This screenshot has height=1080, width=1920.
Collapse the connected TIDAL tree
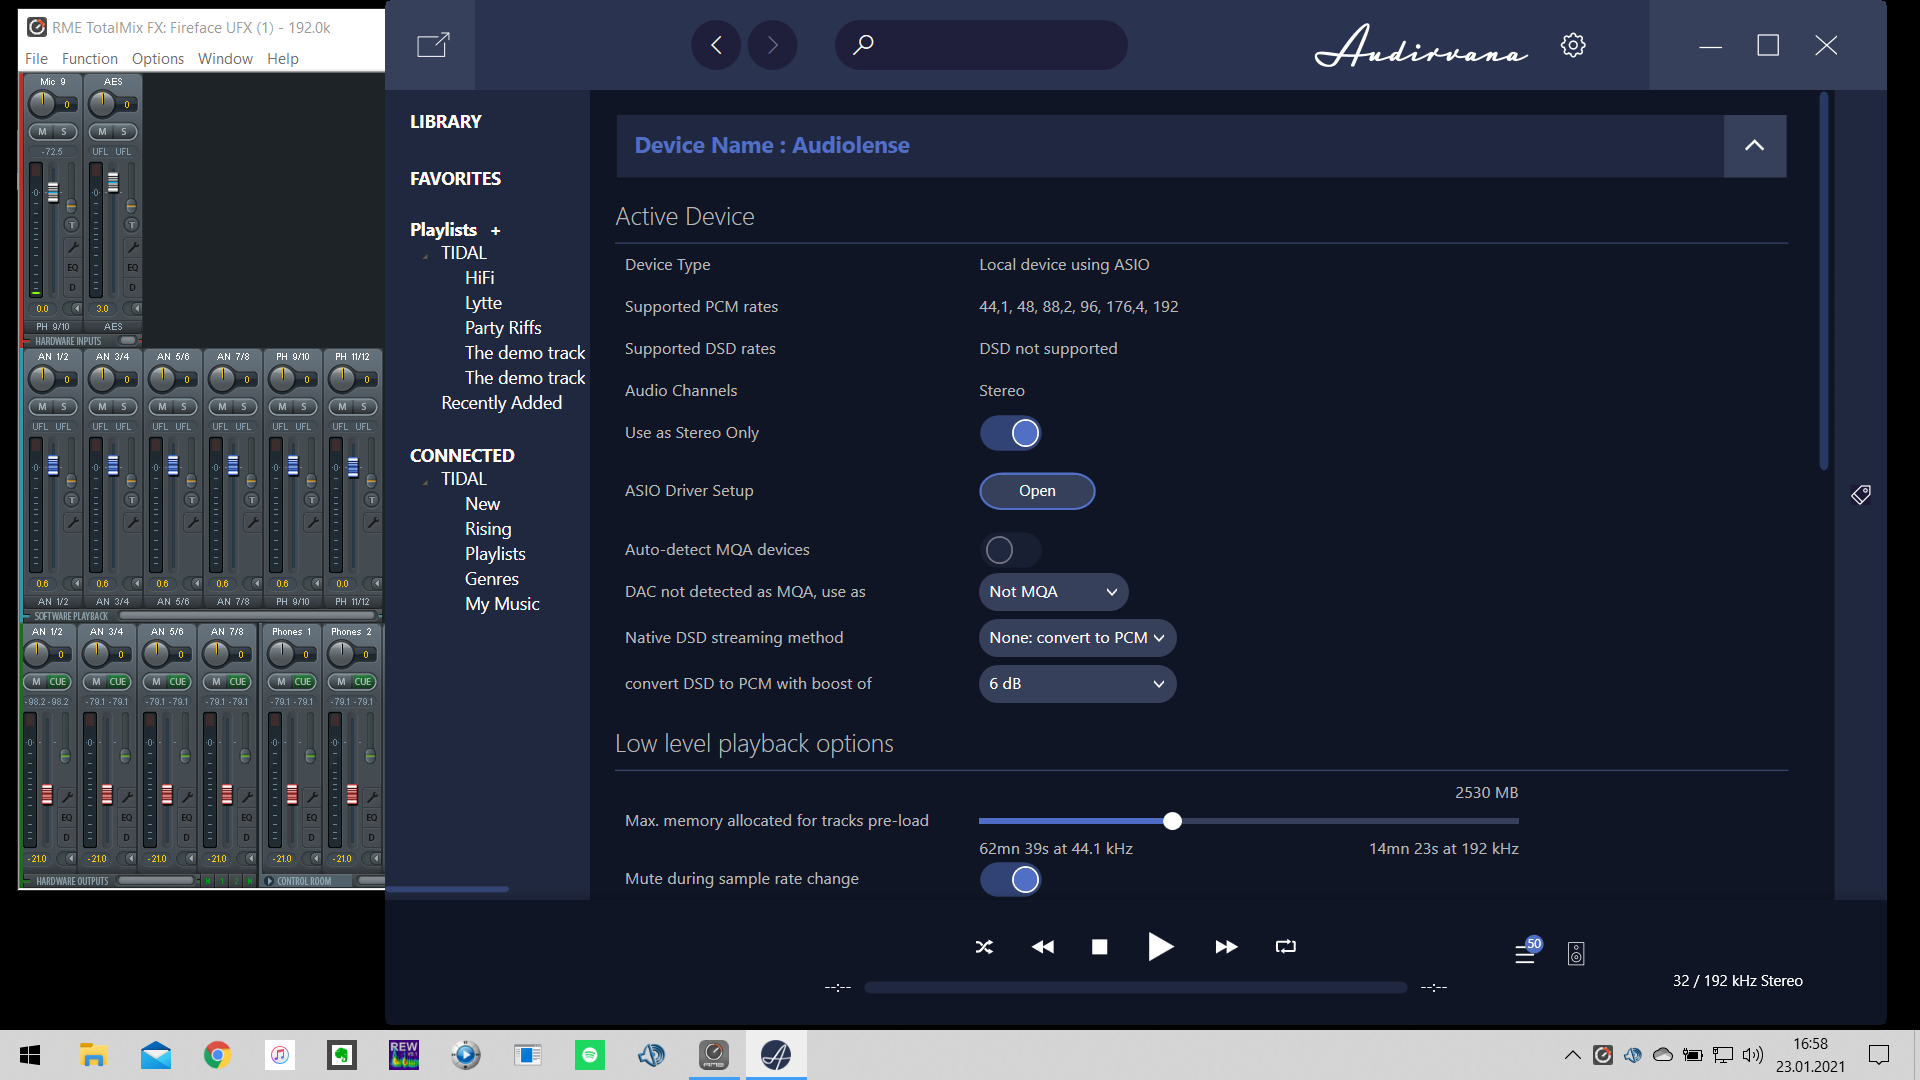(x=426, y=482)
